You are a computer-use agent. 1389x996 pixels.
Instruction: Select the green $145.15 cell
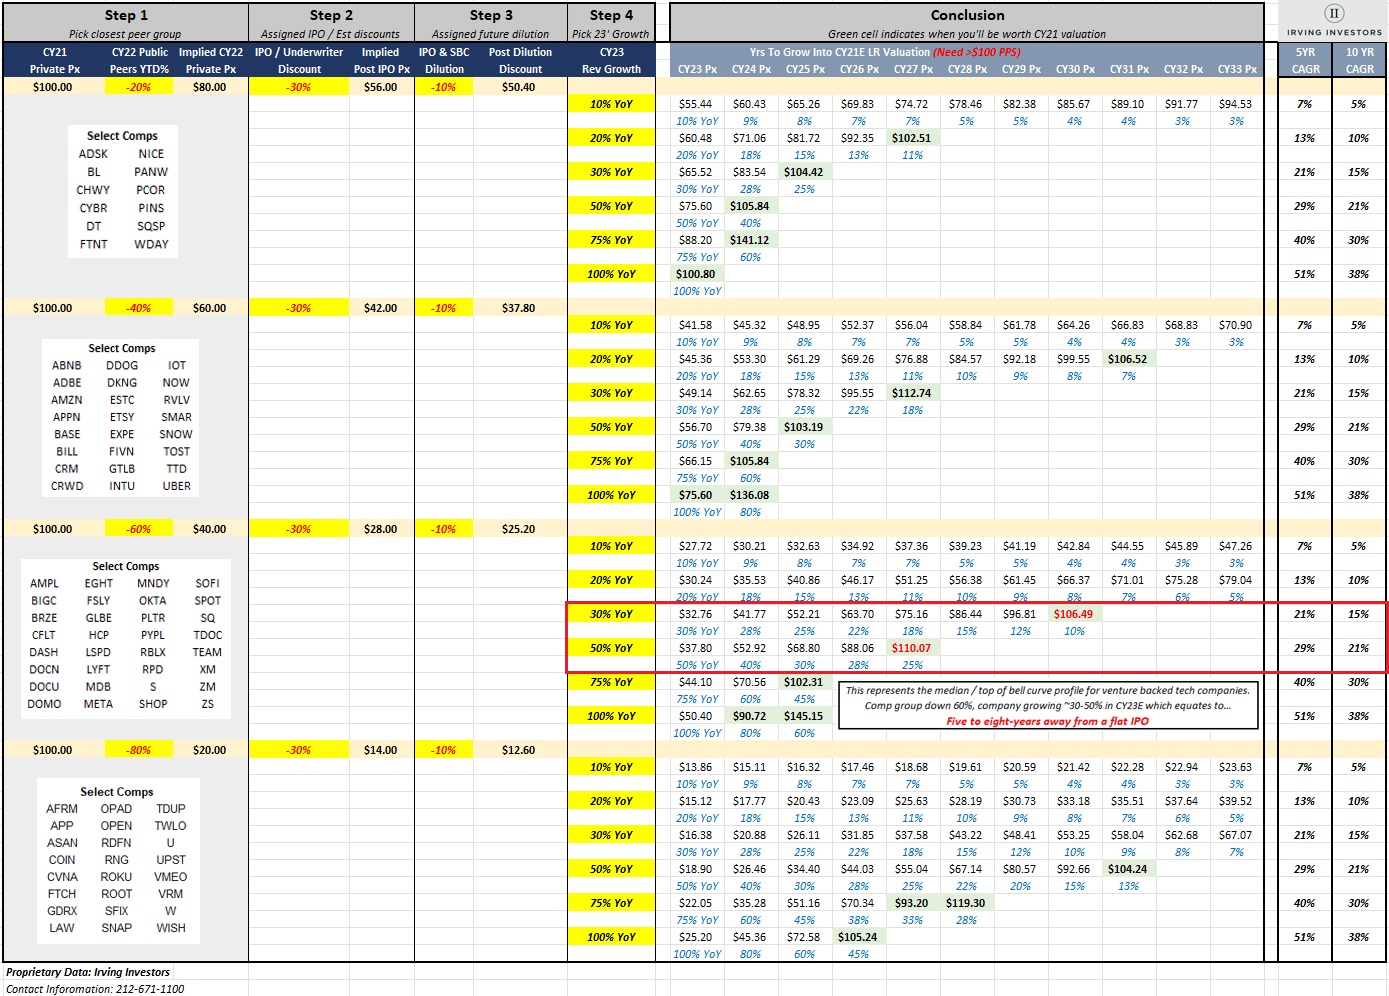coord(803,716)
